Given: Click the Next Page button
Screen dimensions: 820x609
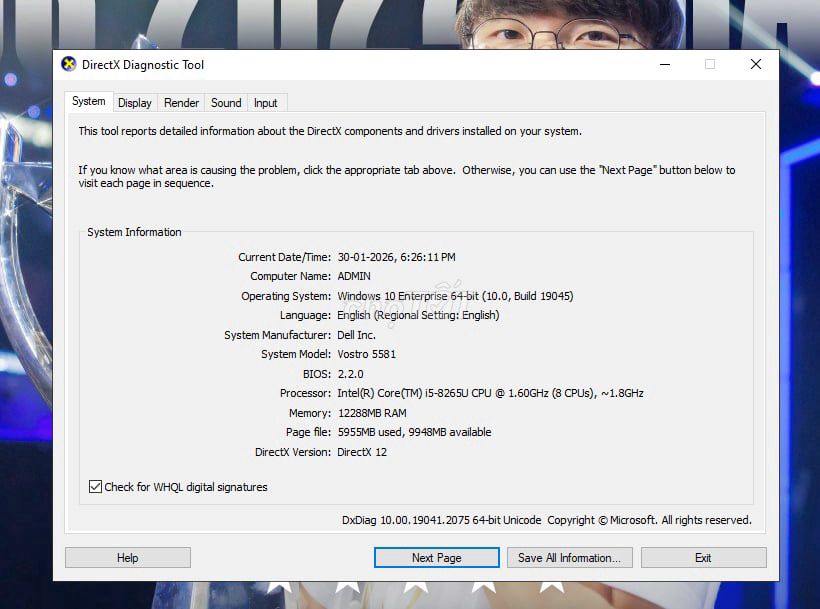Looking at the screenshot, I should [436, 558].
